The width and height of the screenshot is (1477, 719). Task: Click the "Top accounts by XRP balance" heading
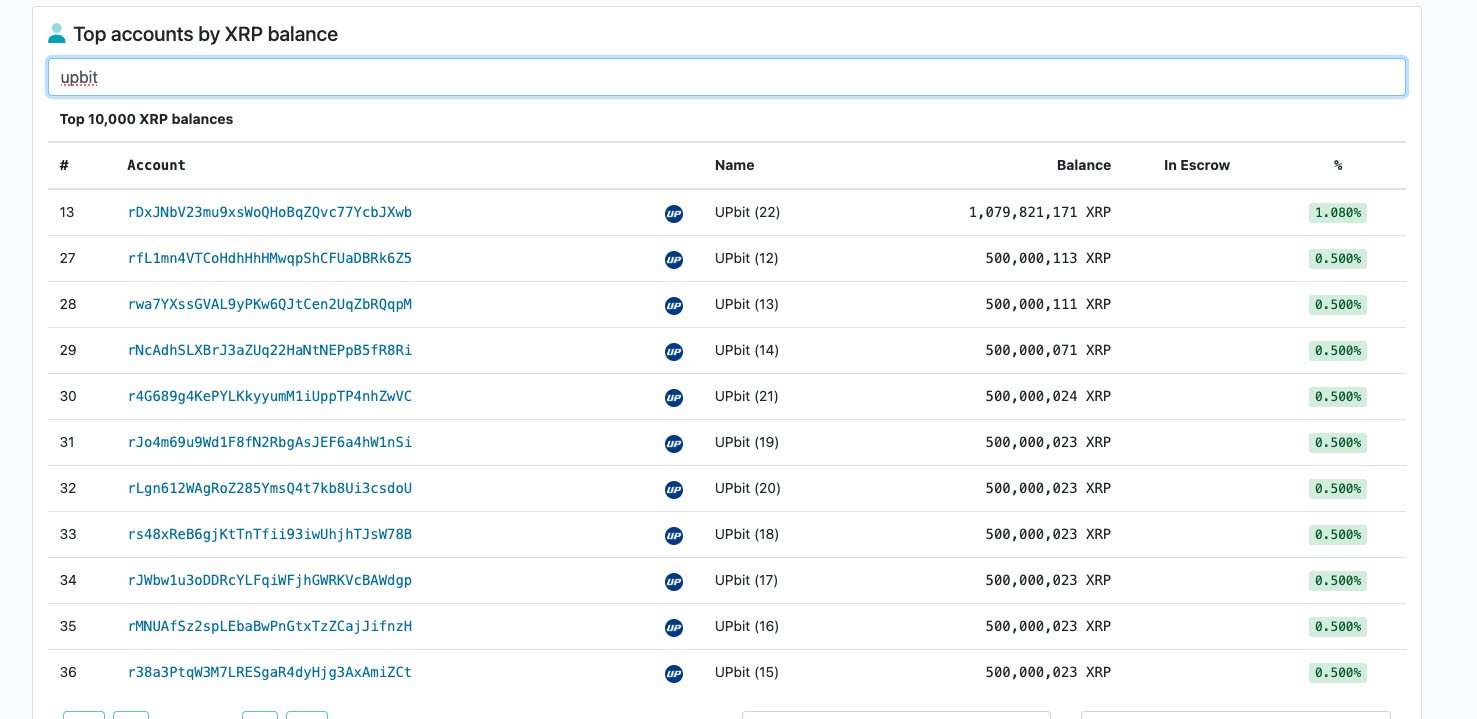tap(205, 34)
